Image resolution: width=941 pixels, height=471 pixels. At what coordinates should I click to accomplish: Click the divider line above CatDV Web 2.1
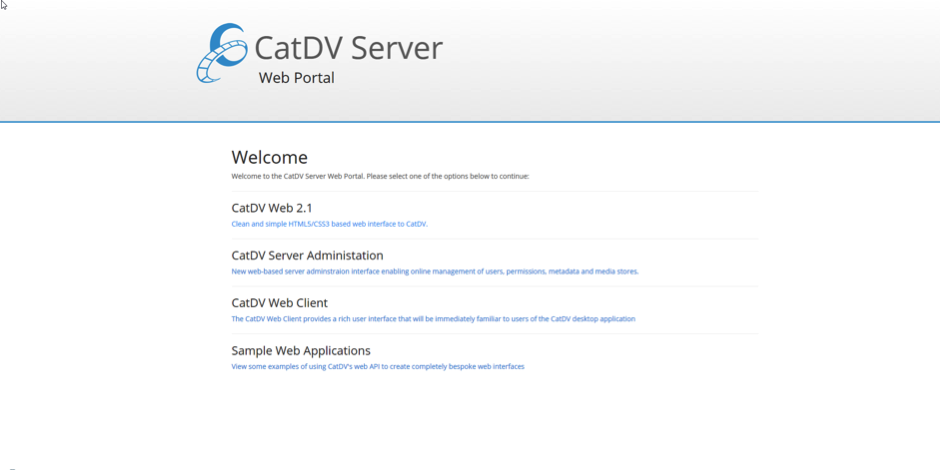494,191
